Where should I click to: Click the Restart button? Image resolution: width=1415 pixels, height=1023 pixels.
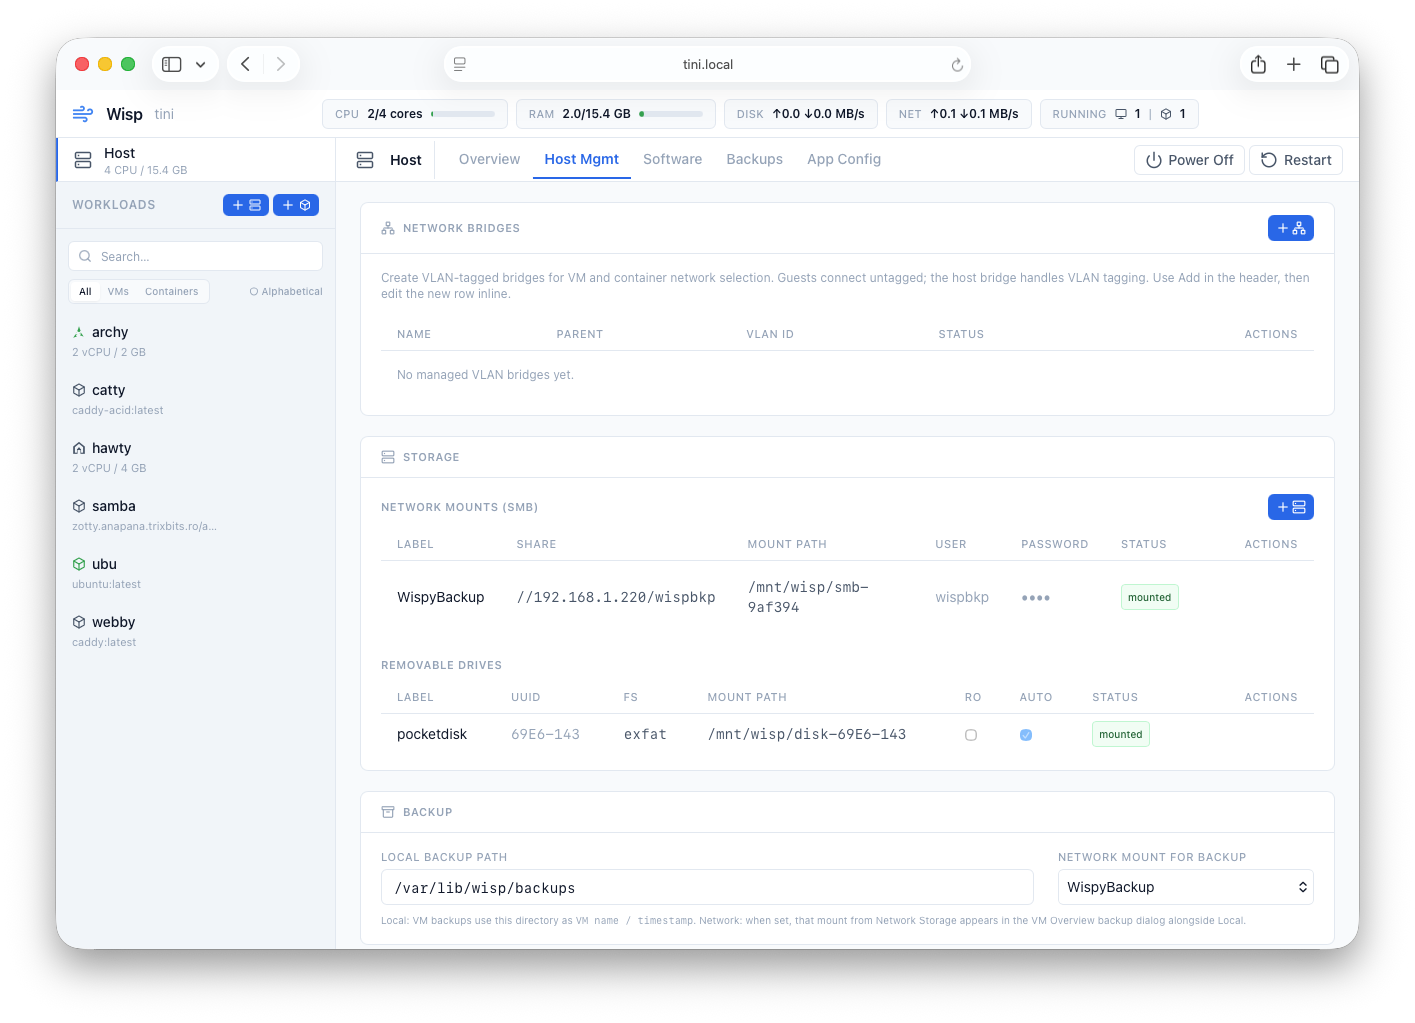click(1296, 160)
